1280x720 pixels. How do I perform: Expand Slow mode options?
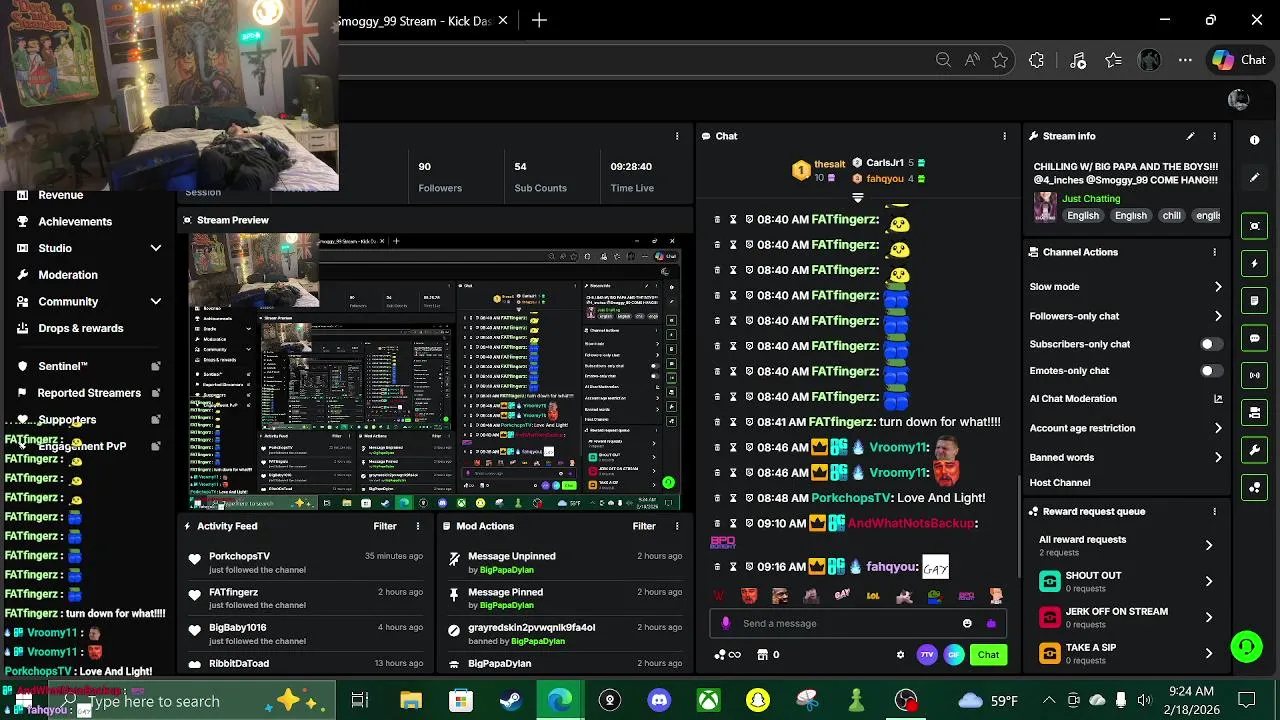tap(1218, 287)
